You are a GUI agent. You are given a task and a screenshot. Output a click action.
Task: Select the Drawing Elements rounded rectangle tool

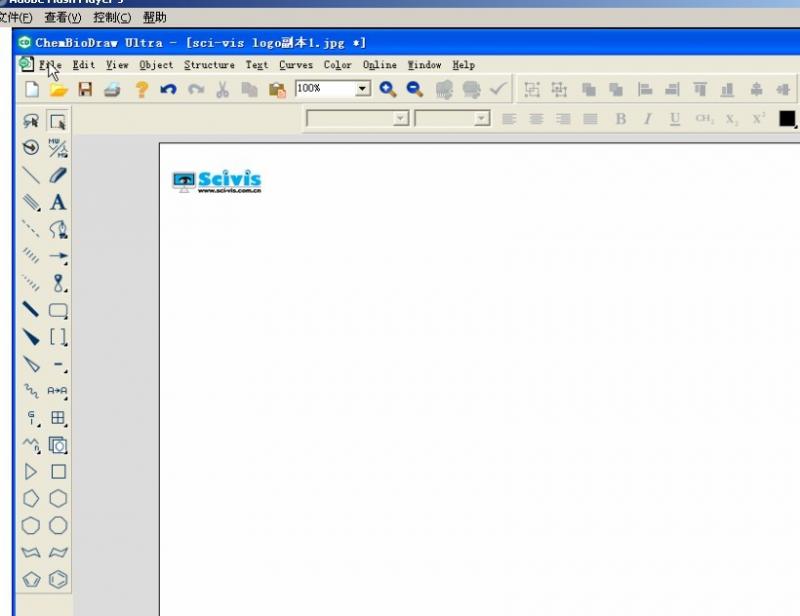pyautogui.click(x=58, y=310)
